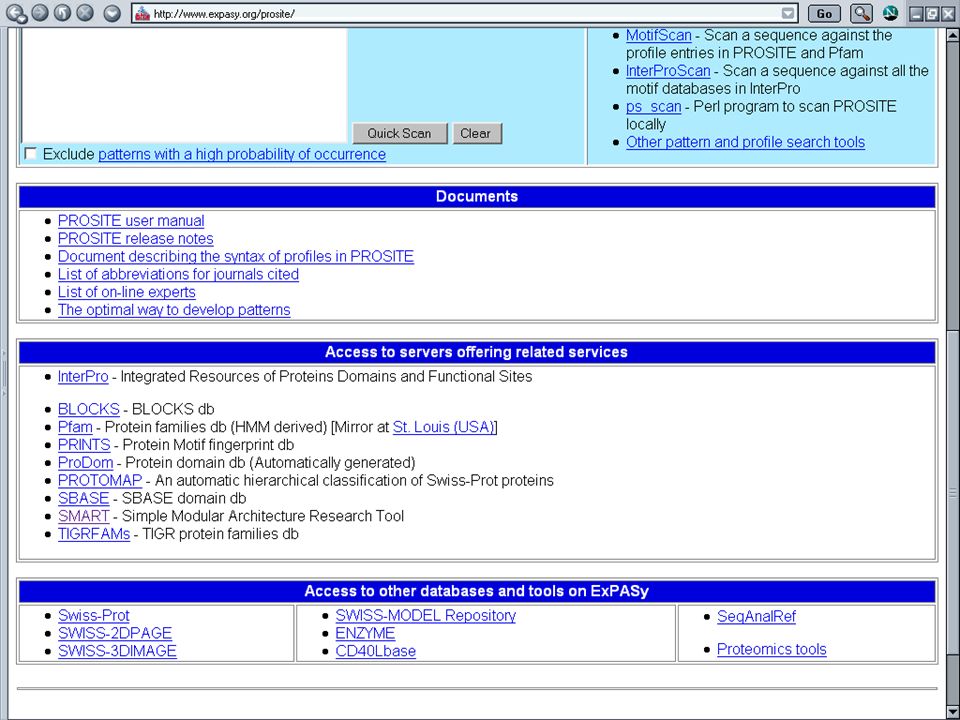Screen dimensions: 960x720
Task: Open the Proteomics tools link
Action: 771,649
